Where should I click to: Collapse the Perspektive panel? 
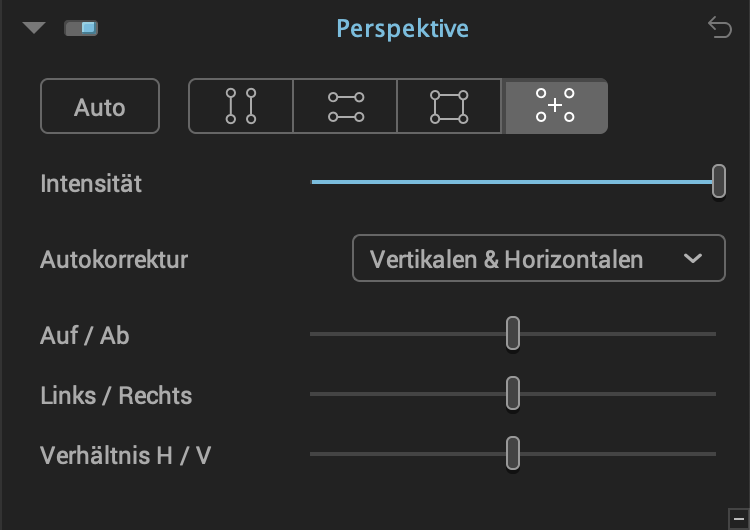(33, 28)
